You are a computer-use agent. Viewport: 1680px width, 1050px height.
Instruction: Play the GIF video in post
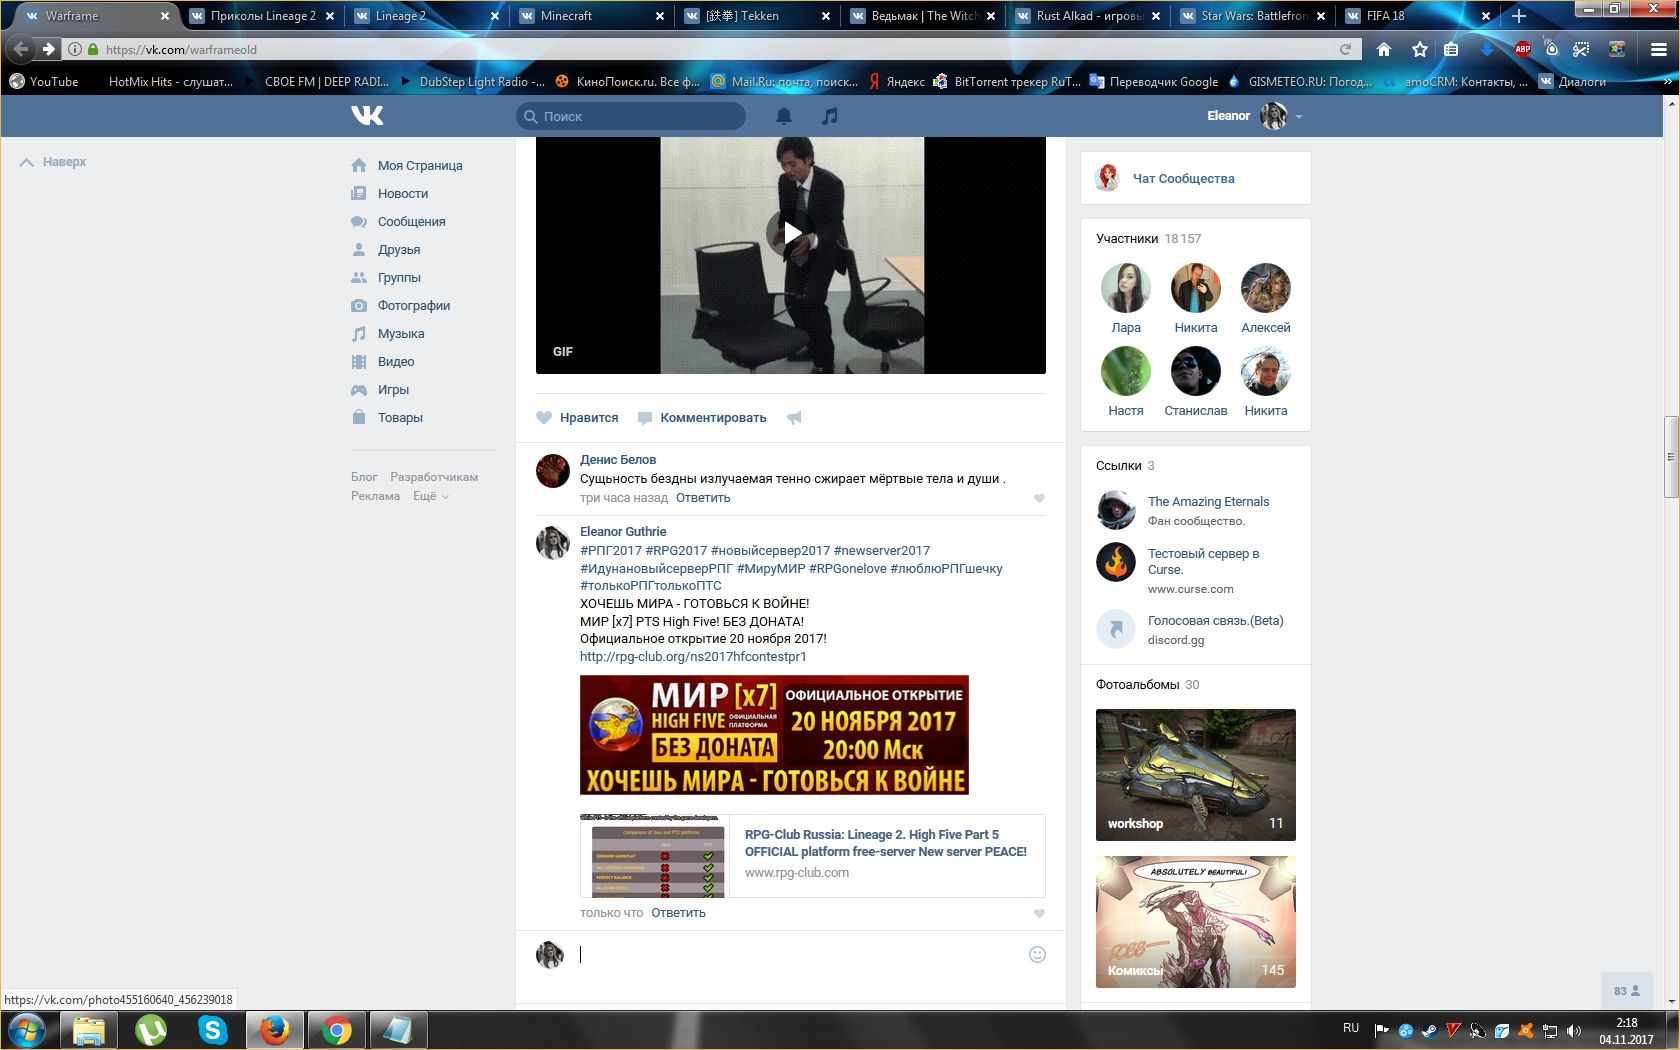click(x=791, y=234)
